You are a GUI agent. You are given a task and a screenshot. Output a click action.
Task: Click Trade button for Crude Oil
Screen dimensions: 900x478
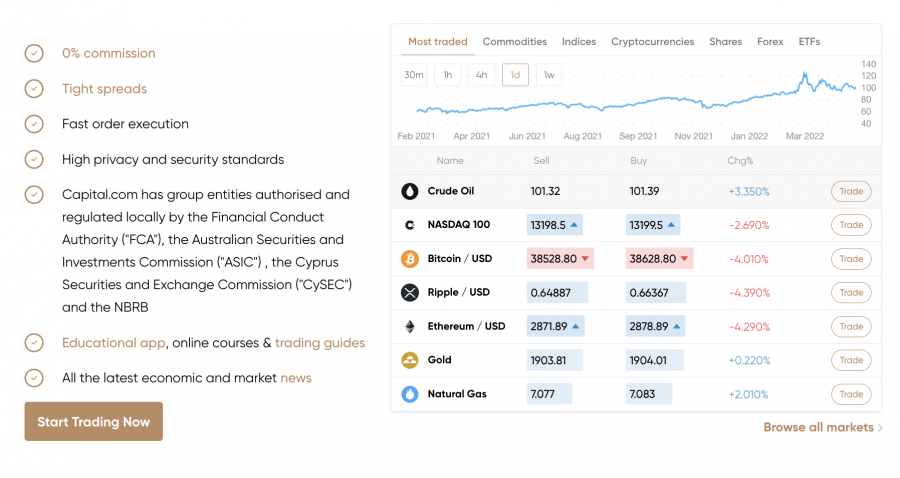click(x=851, y=192)
